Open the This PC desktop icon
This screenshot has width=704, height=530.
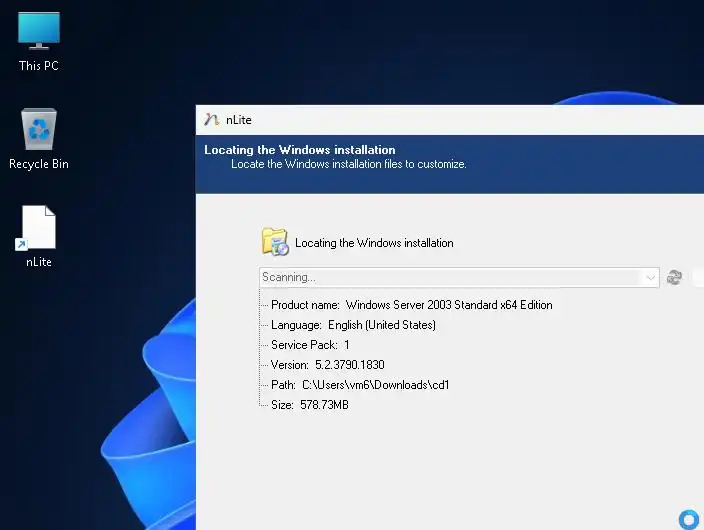point(39,41)
